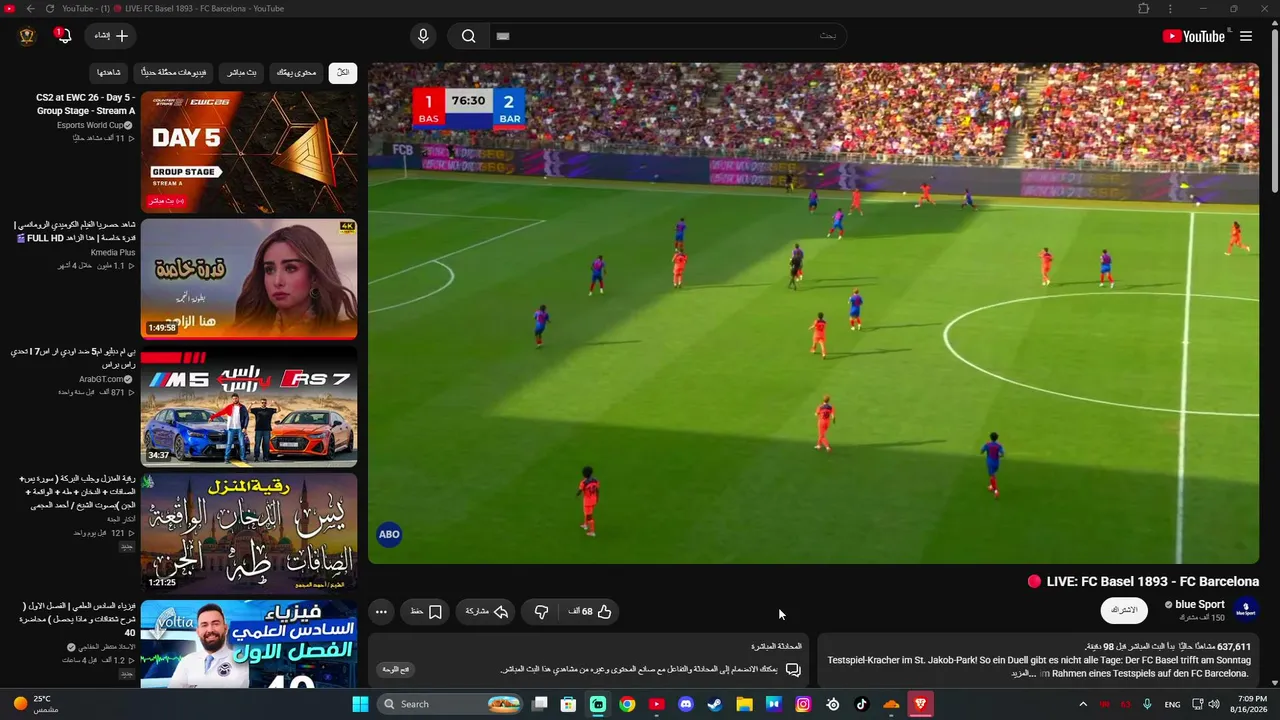Open the YouTube guide hamburger menu
This screenshot has height=720, width=1280.
1246,36
